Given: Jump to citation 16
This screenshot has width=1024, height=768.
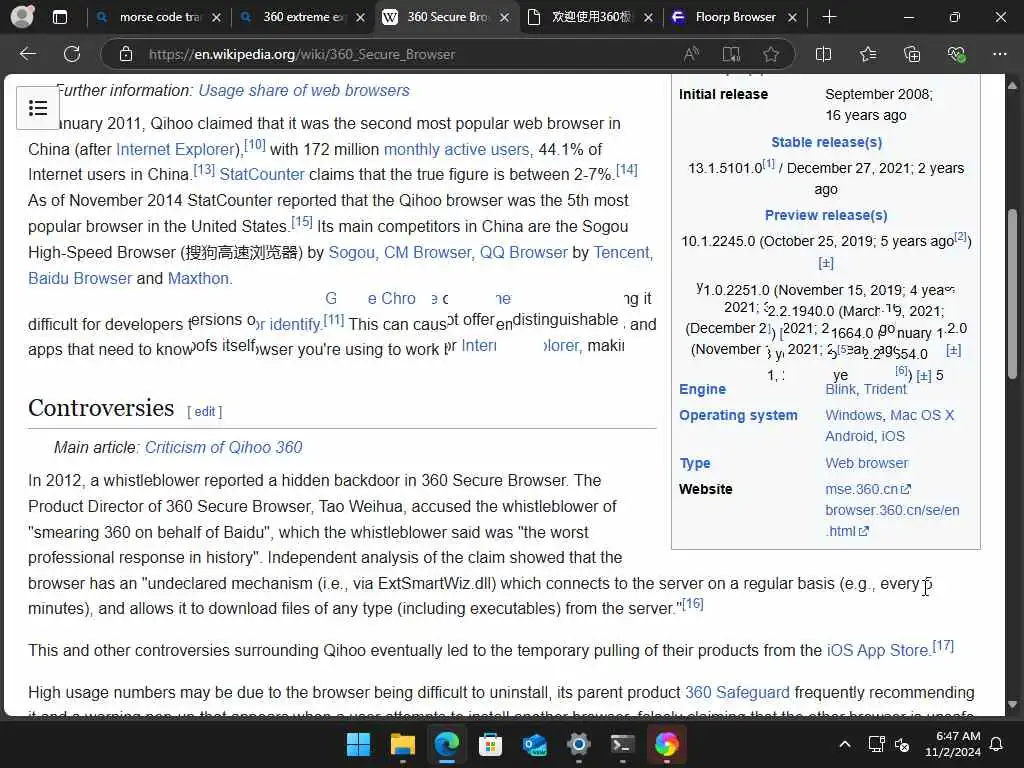Looking at the screenshot, I should [693, 603].
